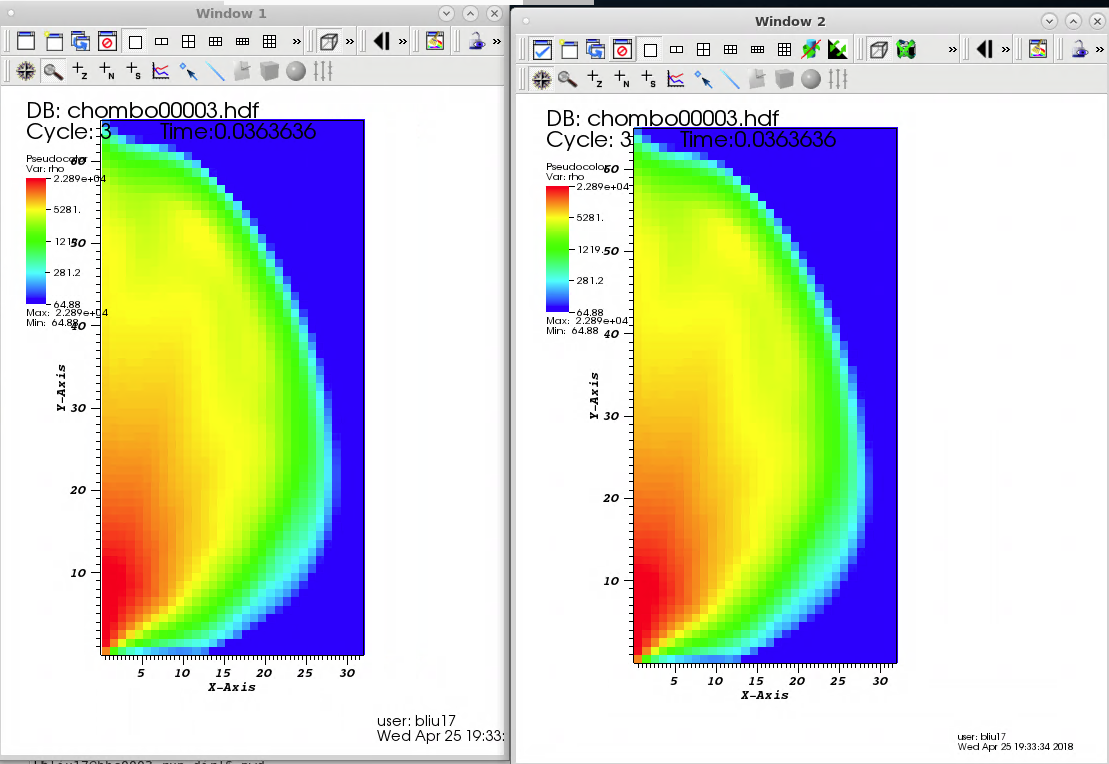This screenshot has width=1109, height=764.
Task: Activate the zoom magnifier in Window 1
Action: click(53, 71)
